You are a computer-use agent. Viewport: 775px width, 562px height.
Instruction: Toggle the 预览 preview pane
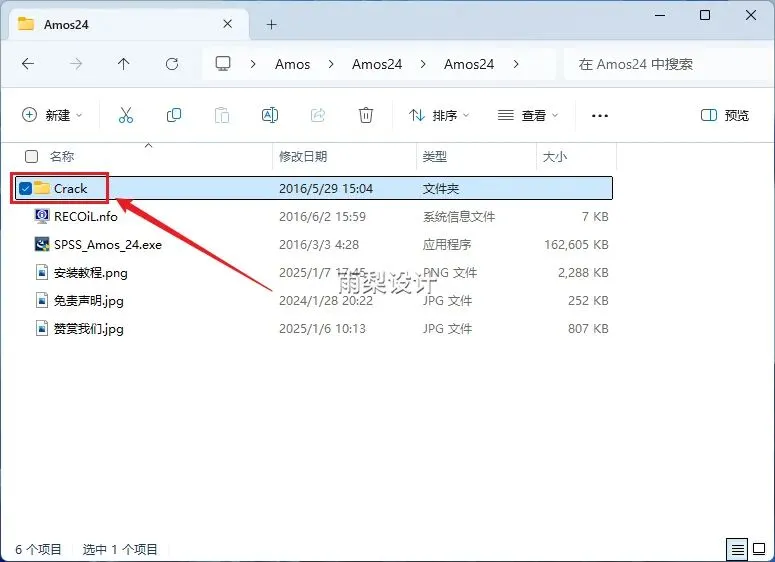point(725,115)
